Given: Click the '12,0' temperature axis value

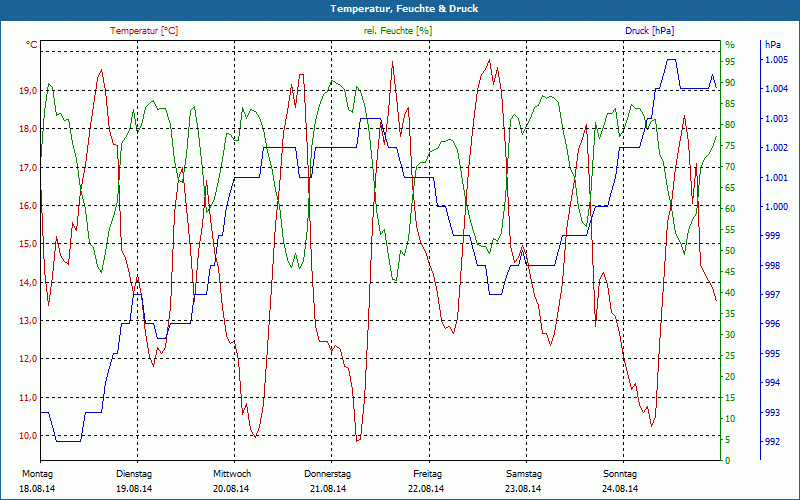Looking at the screenshot, I should click(29, 359).
